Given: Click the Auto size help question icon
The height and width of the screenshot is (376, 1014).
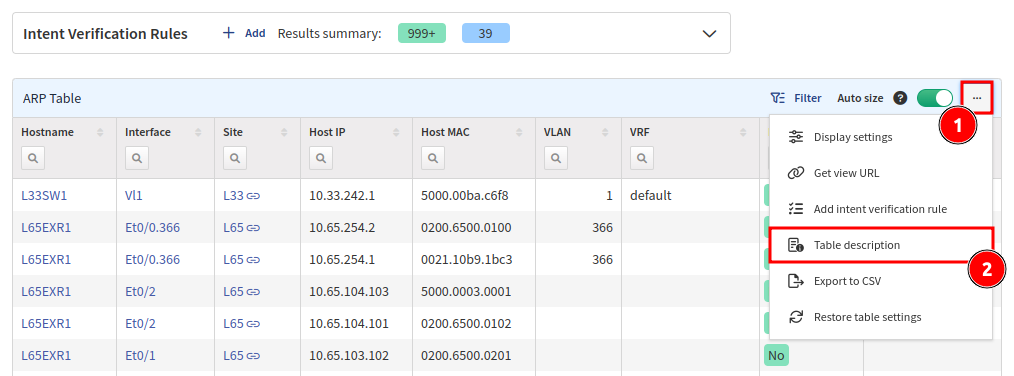Looking at the screenshot, I should [900, 98].
